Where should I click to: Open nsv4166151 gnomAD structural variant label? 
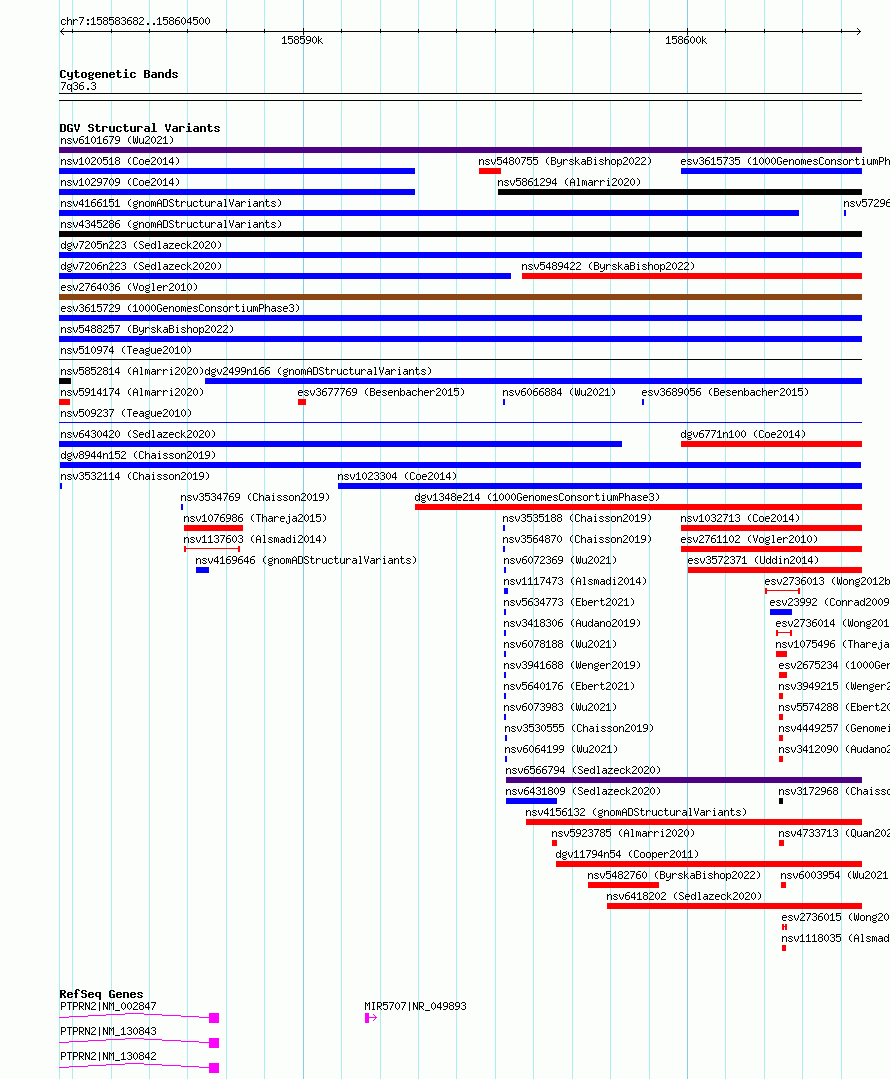171,203
